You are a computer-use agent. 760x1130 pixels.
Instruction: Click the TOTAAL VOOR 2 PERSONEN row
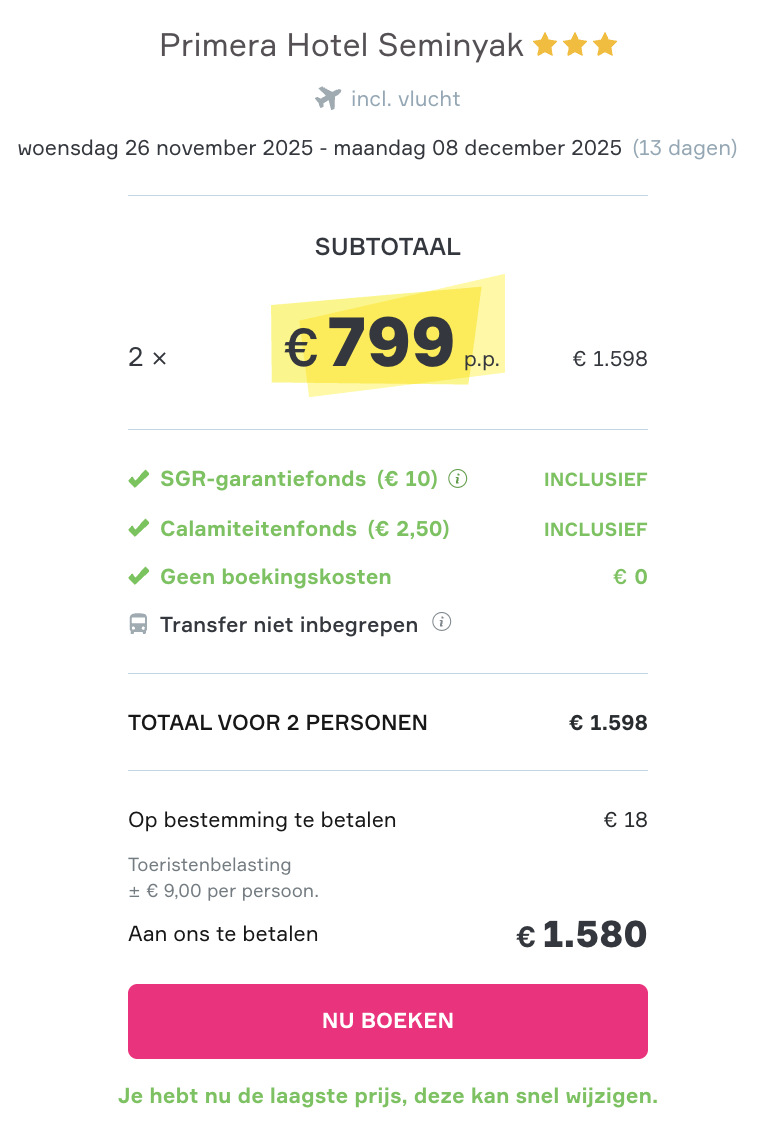coord(387,722)
